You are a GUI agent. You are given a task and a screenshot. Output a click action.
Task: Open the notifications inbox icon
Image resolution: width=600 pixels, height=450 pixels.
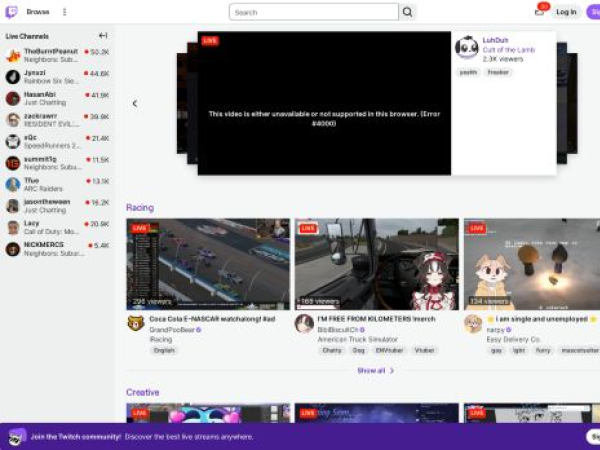click(x=539, y=12)
